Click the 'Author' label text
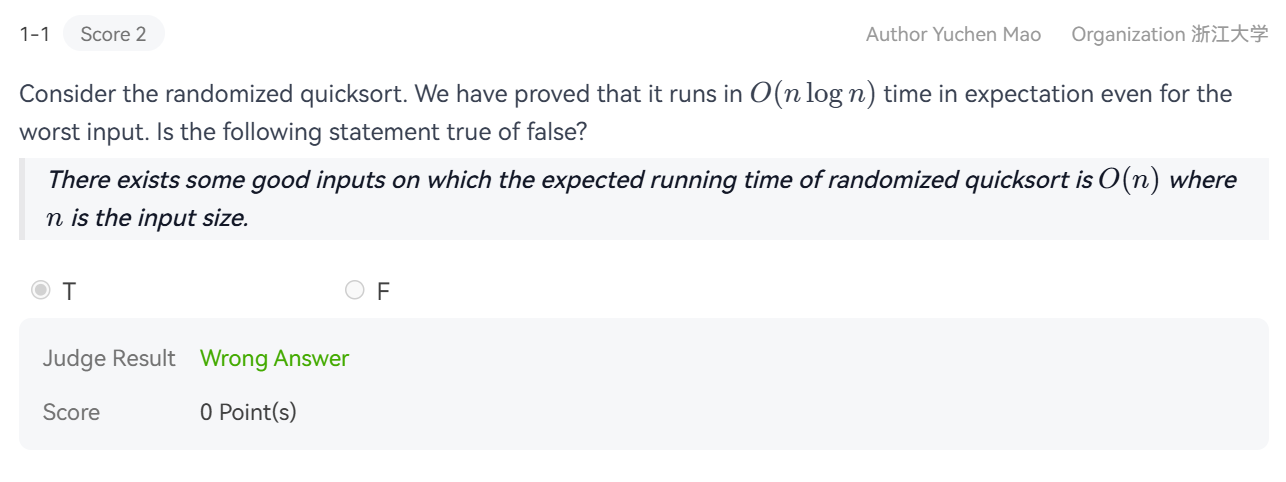 [x=895, y=35]
